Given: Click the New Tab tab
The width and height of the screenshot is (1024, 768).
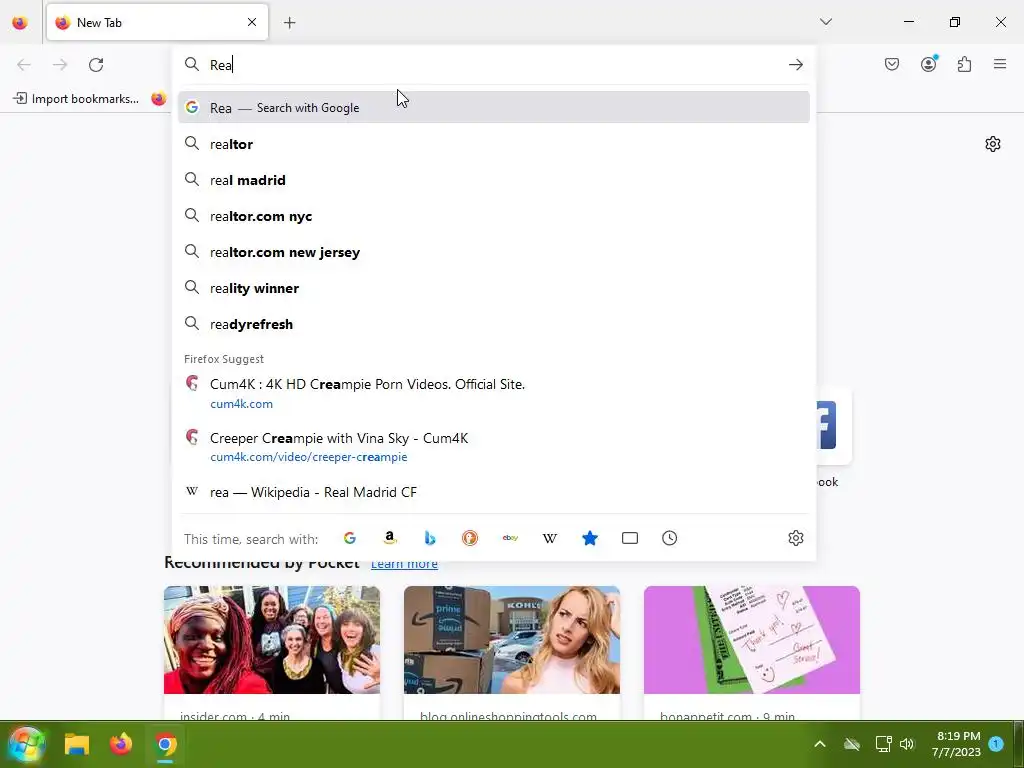Looking at the screenshot, I should tap(157, 22).
